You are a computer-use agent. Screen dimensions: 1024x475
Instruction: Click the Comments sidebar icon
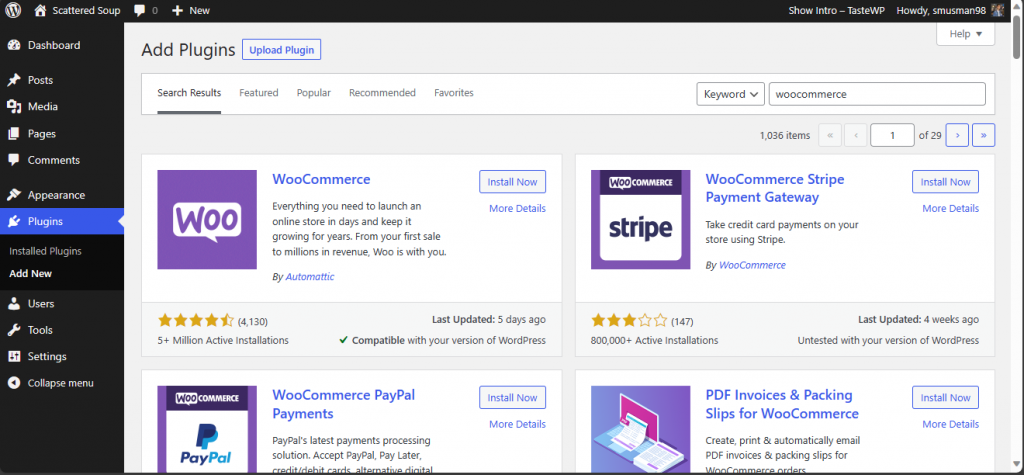14,160
